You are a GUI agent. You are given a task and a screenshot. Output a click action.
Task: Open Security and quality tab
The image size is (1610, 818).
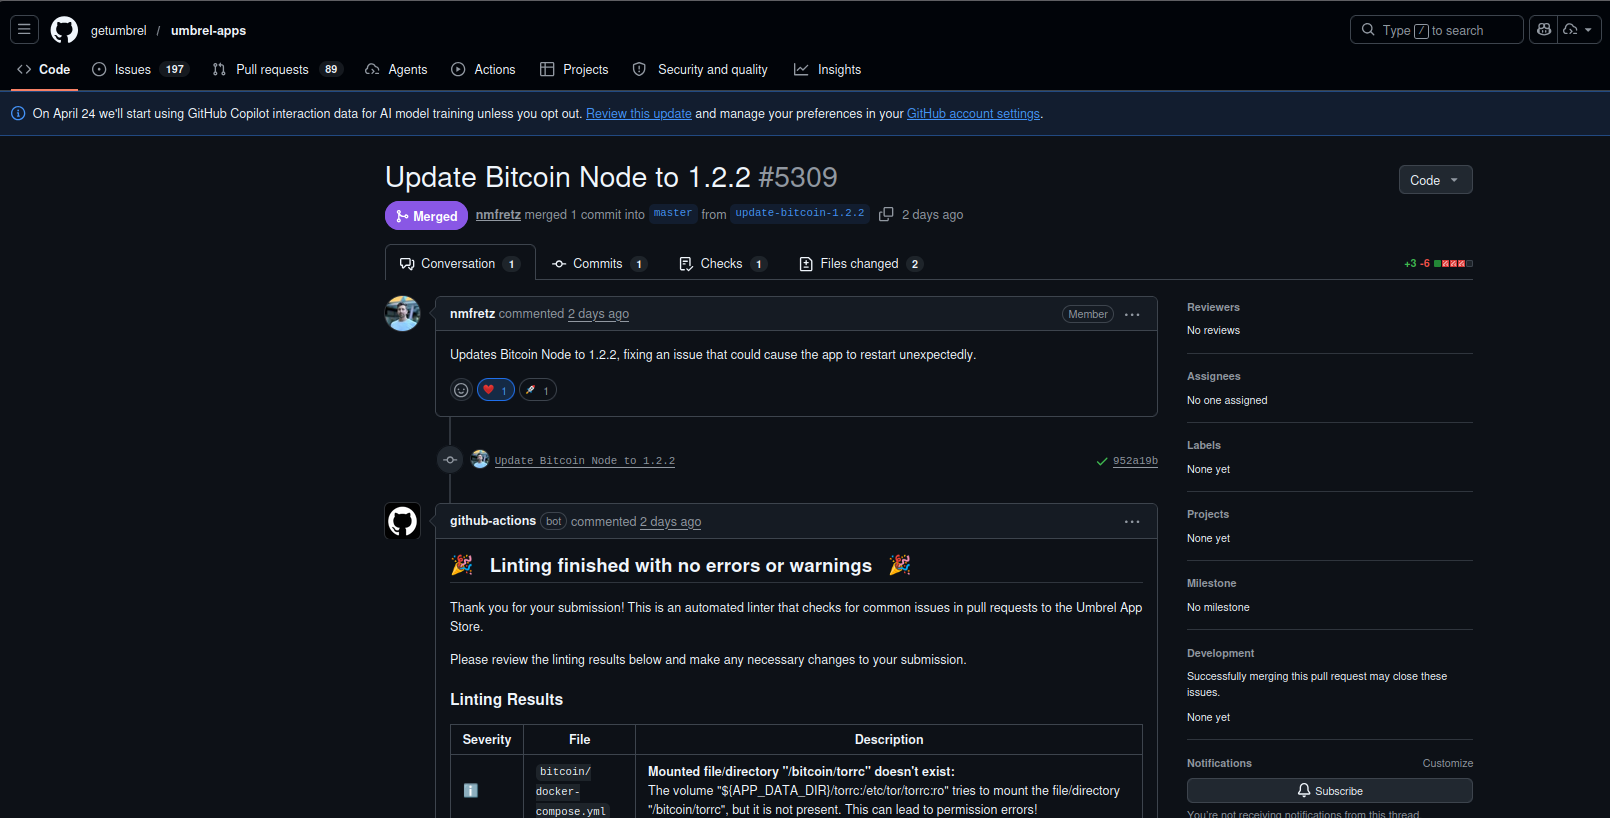tap(700, 69)
